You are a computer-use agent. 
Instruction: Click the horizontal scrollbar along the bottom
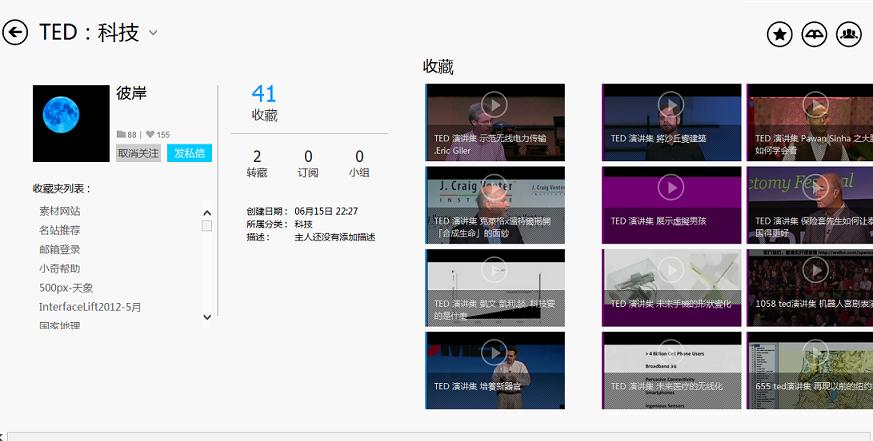[440, 437]
